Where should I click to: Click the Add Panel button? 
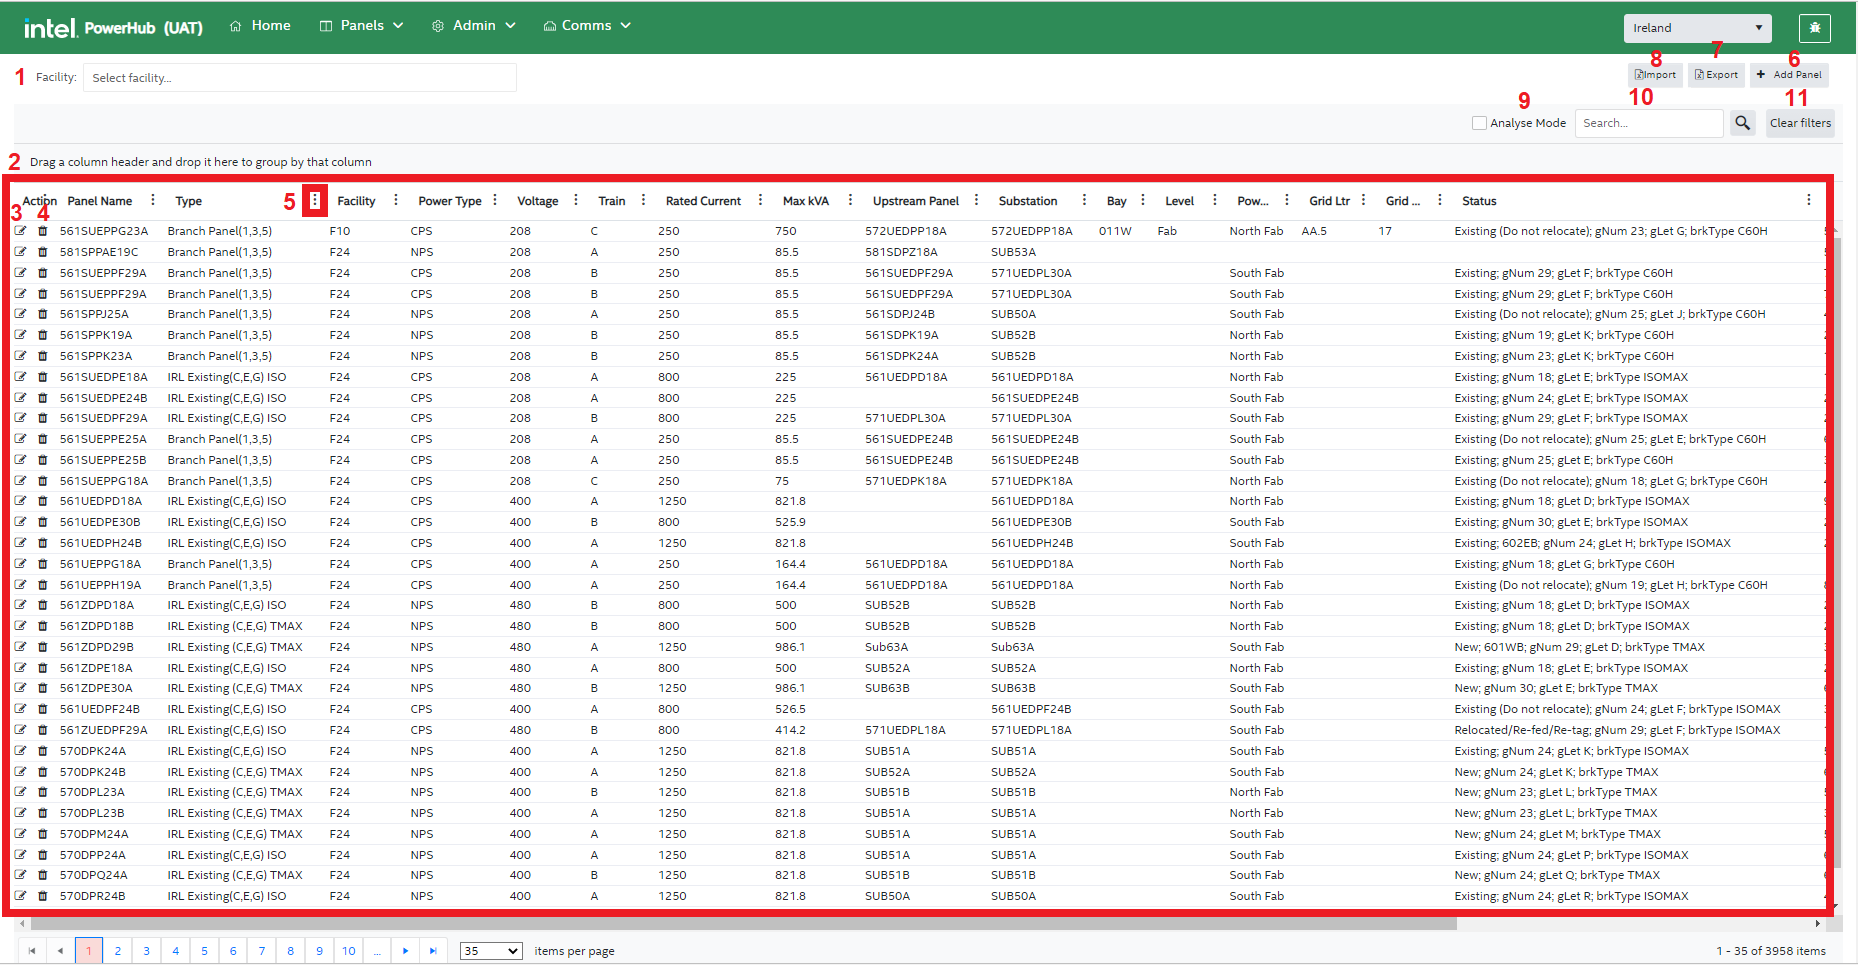(x=1789, y=75)
